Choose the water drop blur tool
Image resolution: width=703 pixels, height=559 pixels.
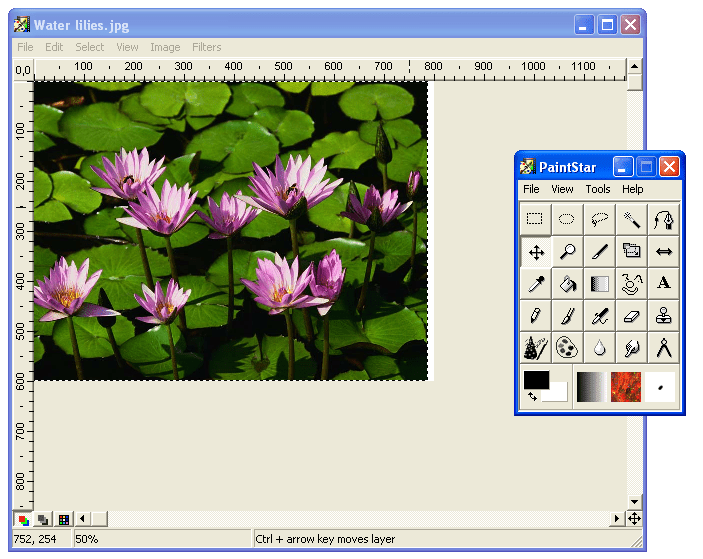click(x=600, y=347)
